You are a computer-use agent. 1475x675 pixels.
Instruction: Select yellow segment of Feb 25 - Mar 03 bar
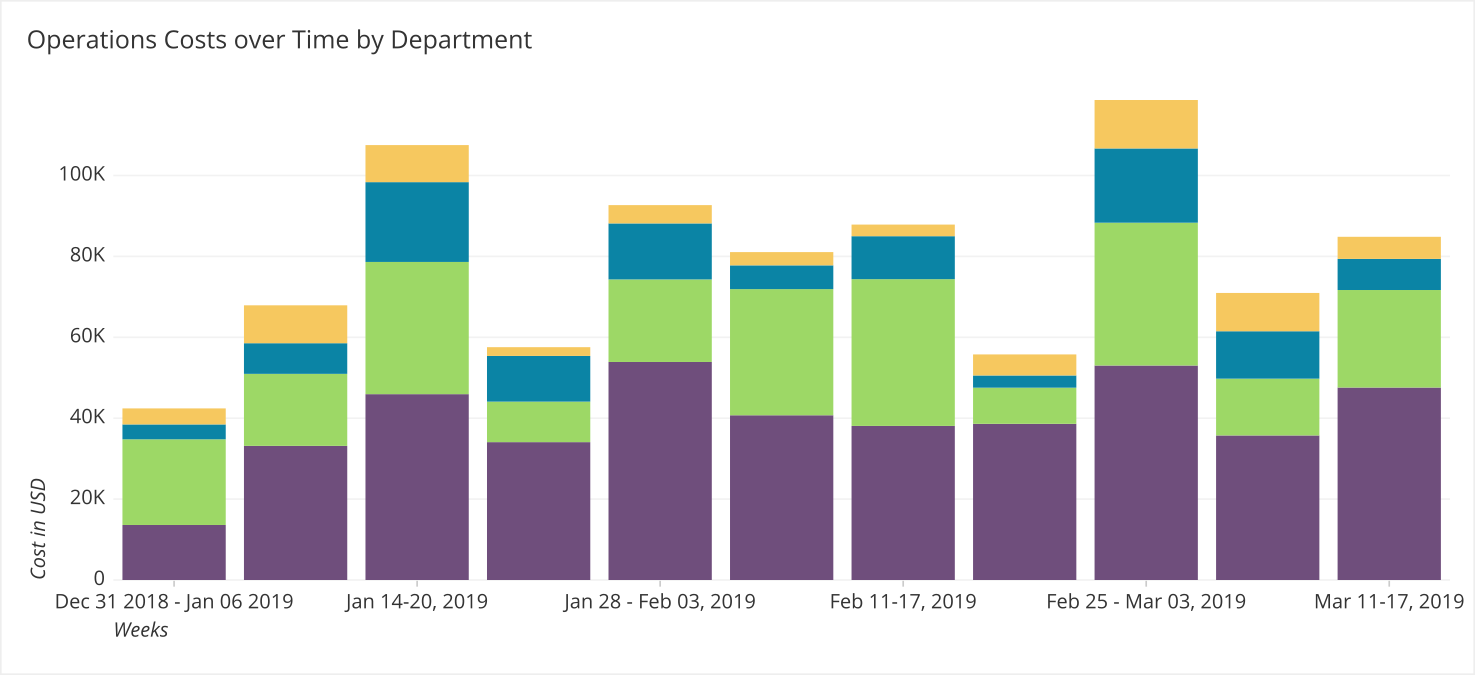[1146, 124]
